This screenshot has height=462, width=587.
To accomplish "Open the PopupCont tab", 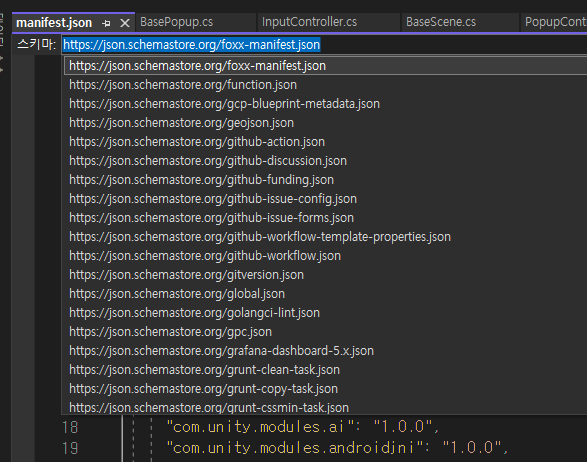I will click(555, 22).
